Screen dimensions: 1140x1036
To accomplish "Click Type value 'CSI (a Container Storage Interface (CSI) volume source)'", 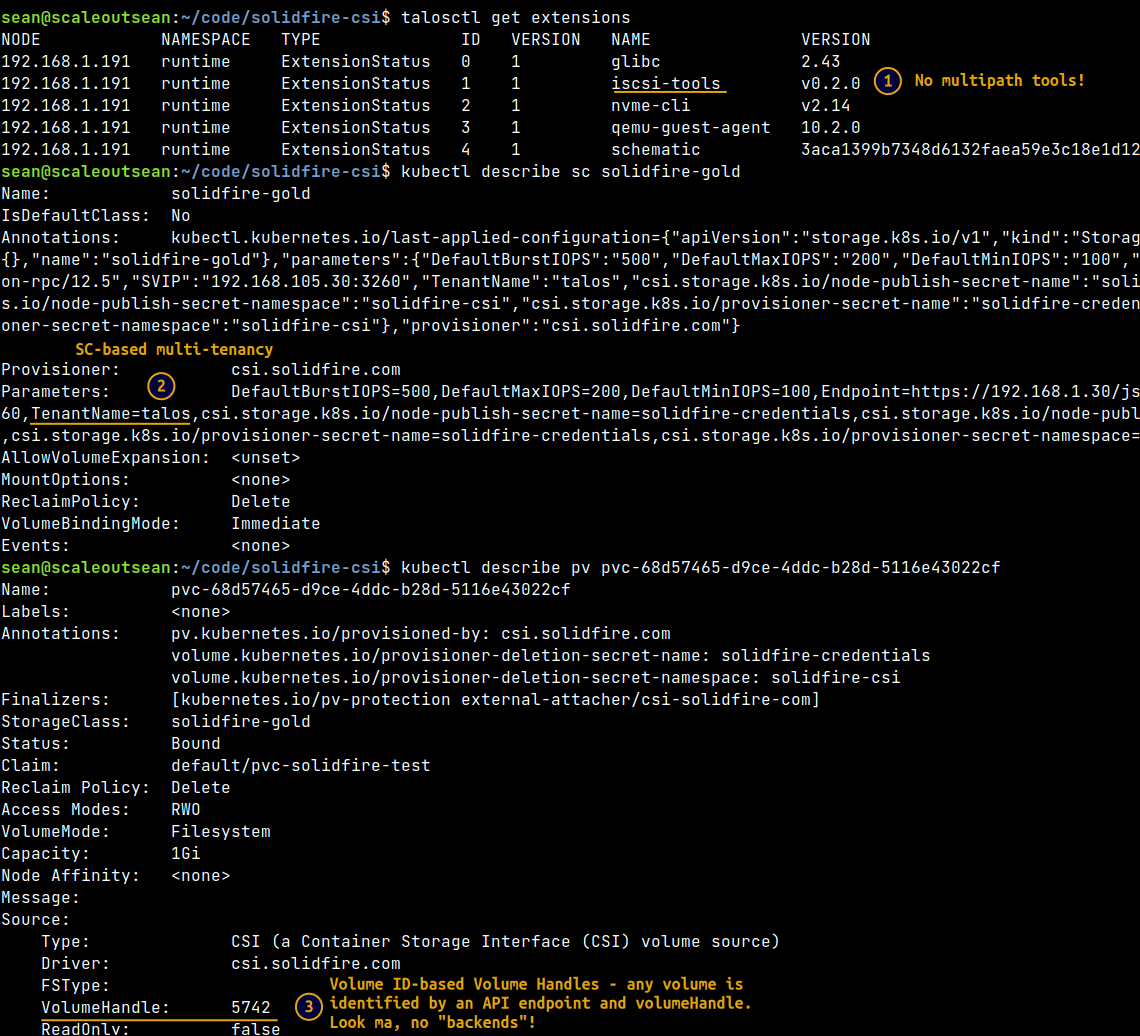I will pyautogui.click(x=505, y=941).
